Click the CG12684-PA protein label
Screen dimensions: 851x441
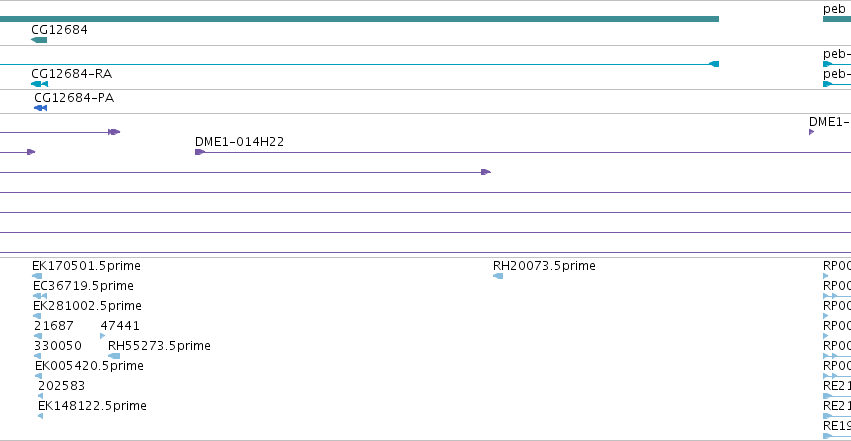pos(74,98)
